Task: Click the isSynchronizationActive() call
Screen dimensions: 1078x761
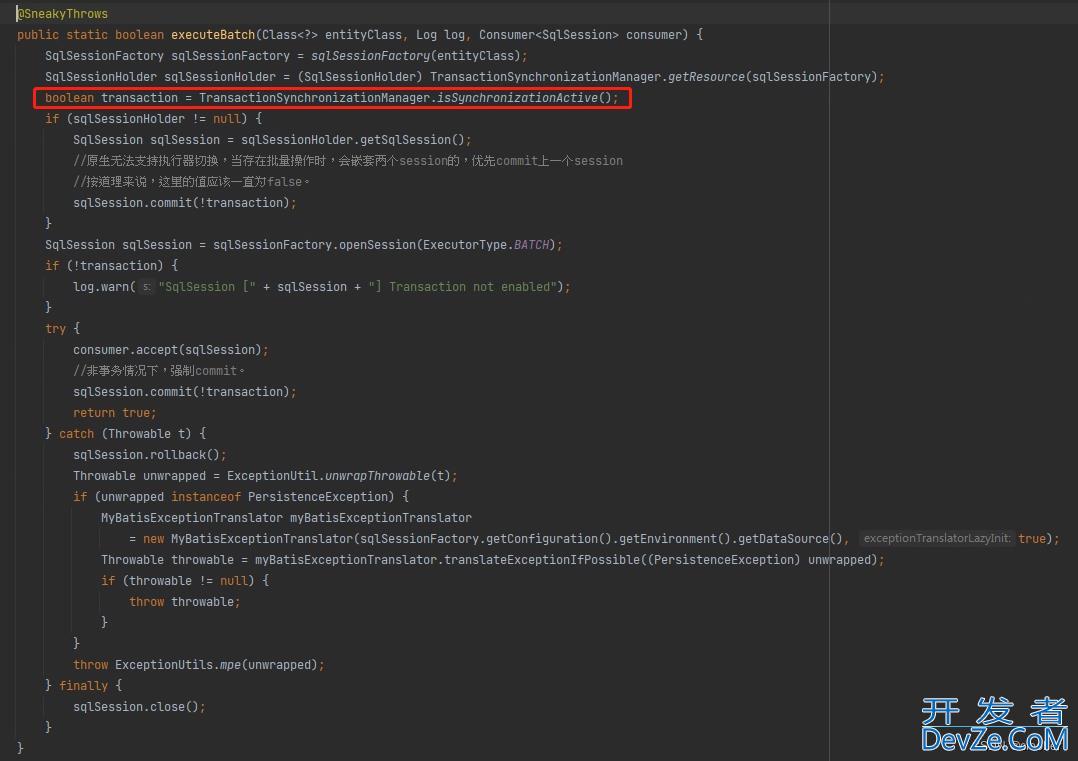Action: coord(525,98)
